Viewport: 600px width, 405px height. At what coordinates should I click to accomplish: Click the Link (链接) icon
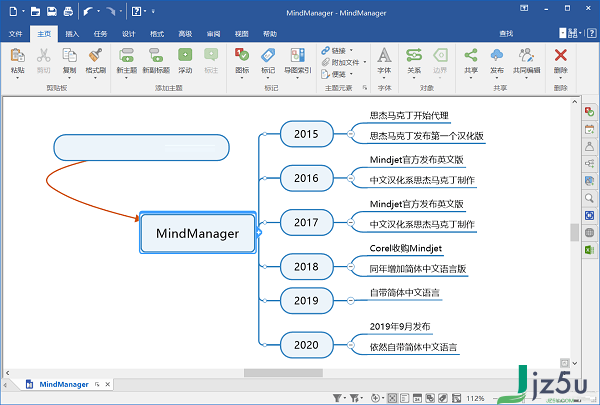click(x=326, y=50)
